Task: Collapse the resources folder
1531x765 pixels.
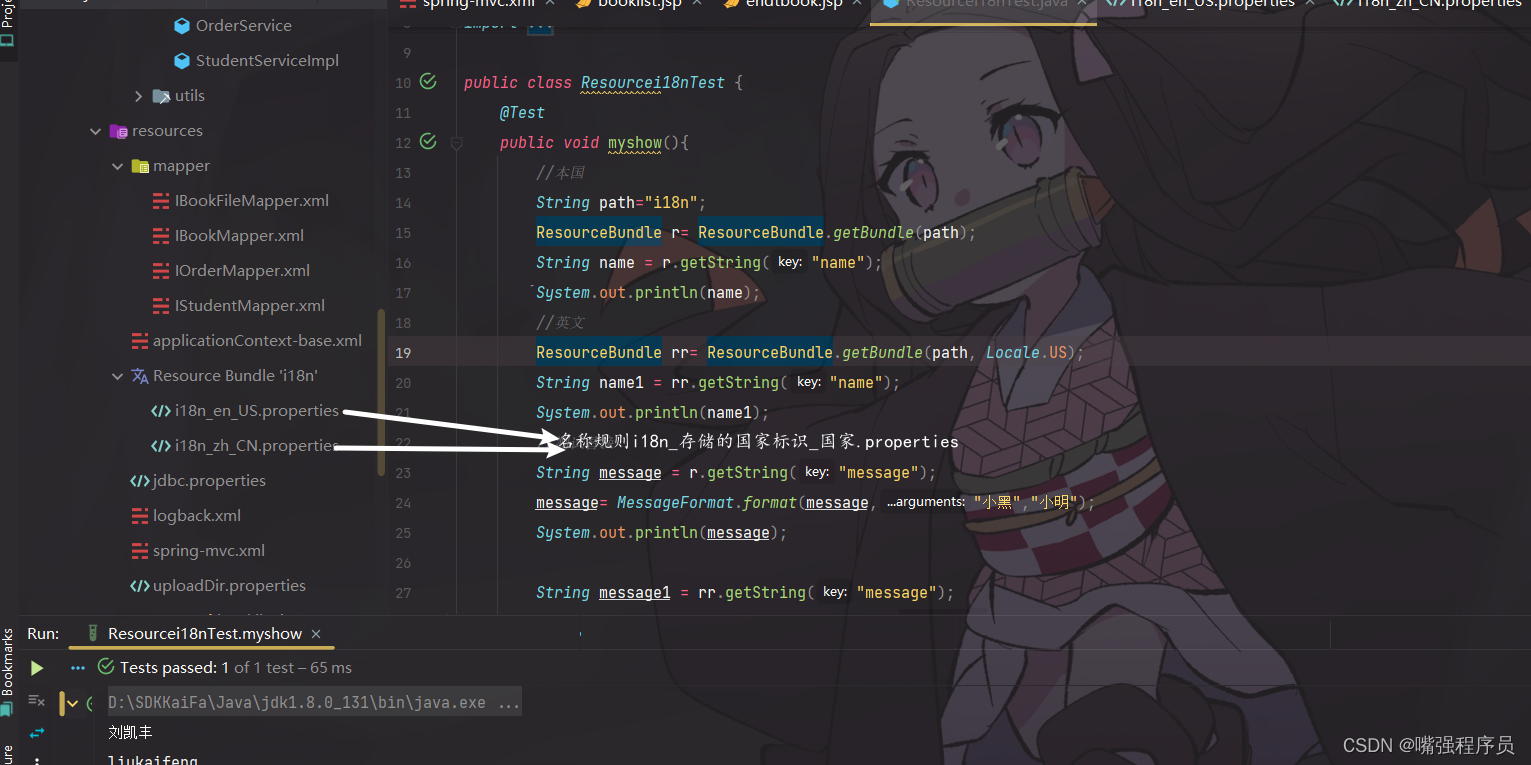Action: click(x=96, y=131)
